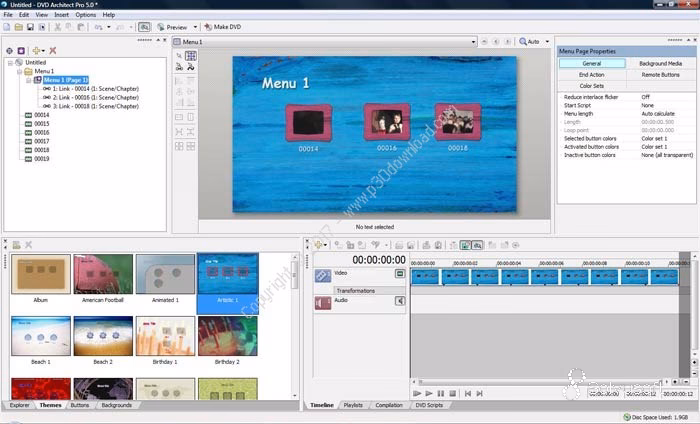Click the Menu 1 title text on canvas
The height and width of the screenshot is (424, 700).
(285, 83)
